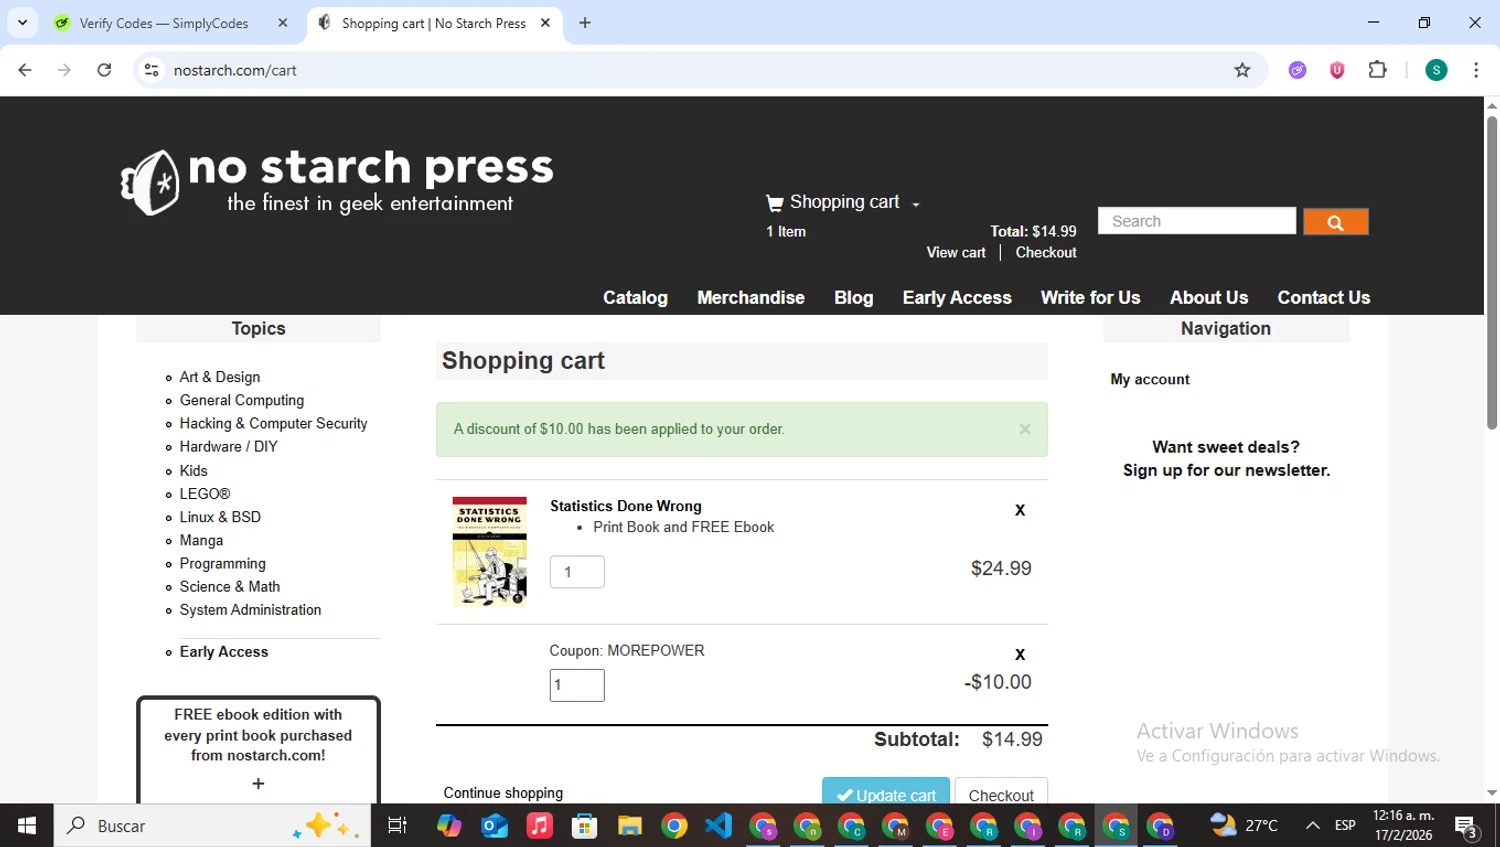Open the General Computing topic
1500x847 pixels.
pyautogui.click(x=242, y=400)
